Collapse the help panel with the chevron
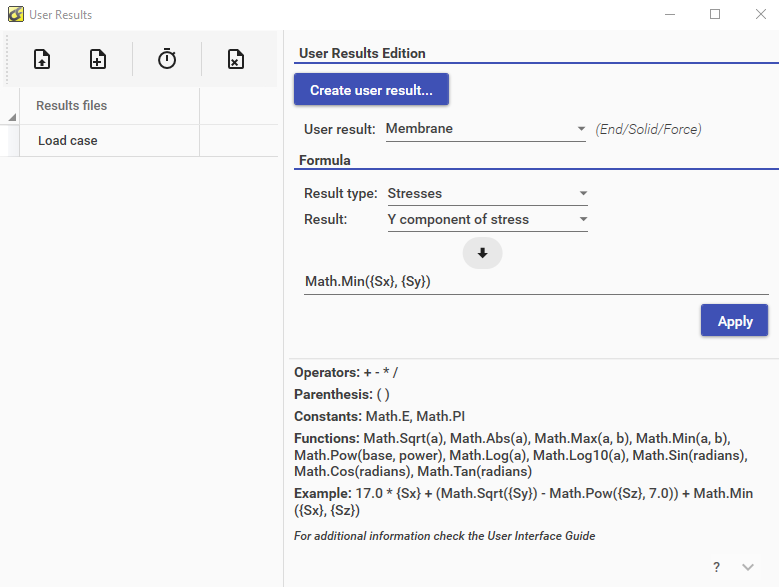The width and height of the screenshot is (779, 587). [748, 567]
